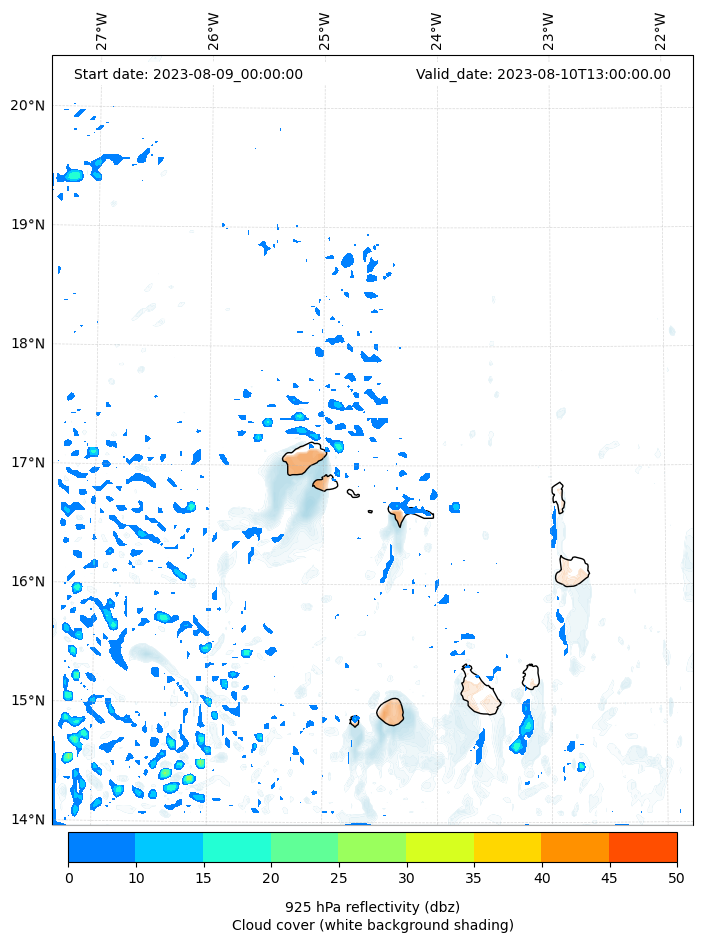Click the 25–30 dBZ light green colorbar segment
This screenshot has width=703, height=942.
372,847
